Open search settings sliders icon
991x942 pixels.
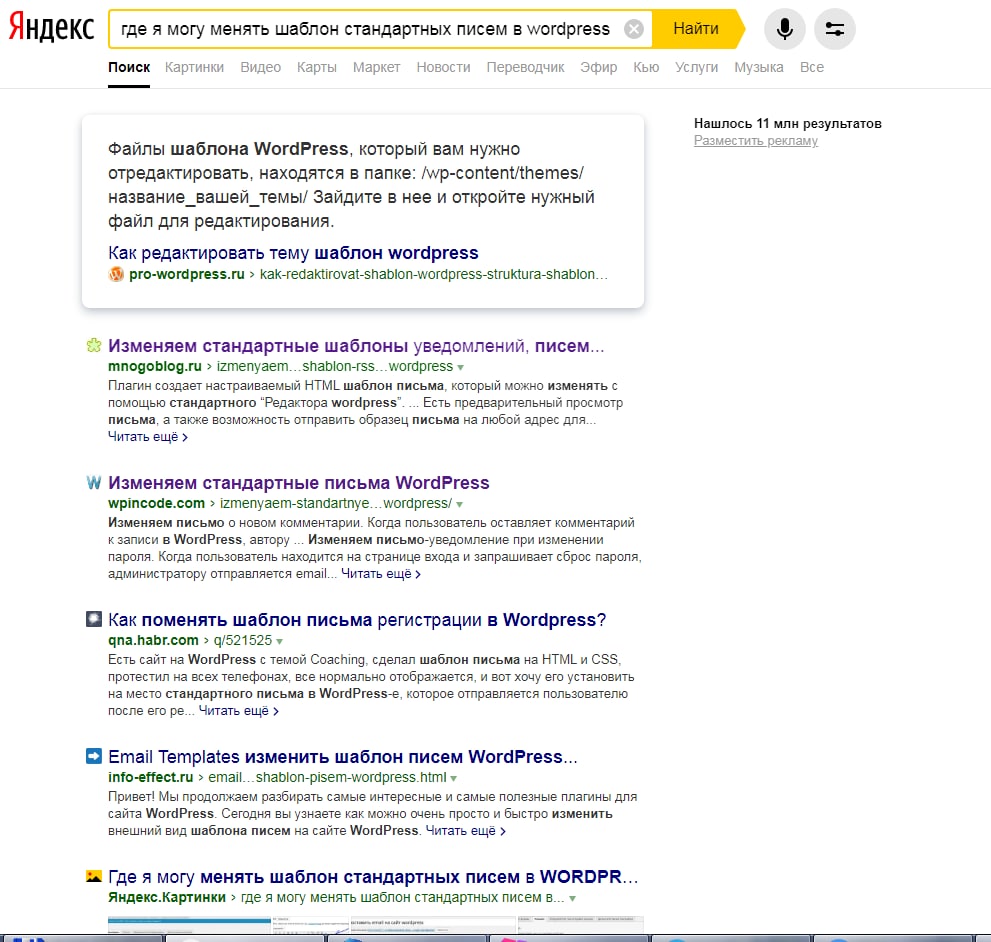click(834, 29)
